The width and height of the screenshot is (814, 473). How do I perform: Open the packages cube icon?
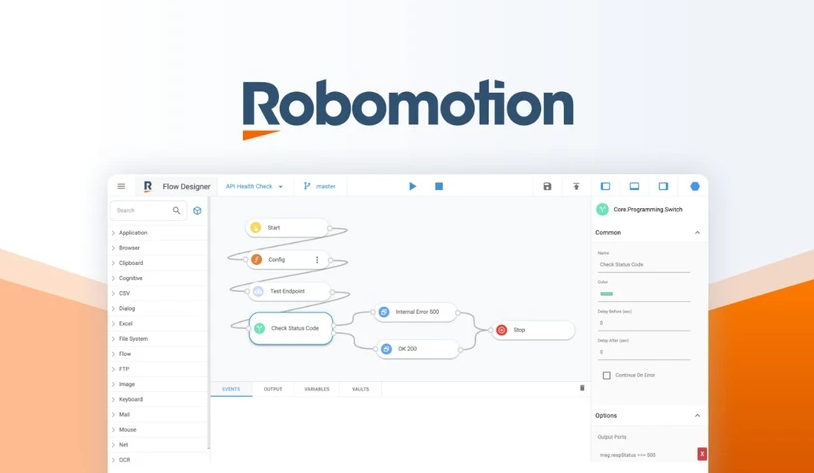tap(197, 210)
